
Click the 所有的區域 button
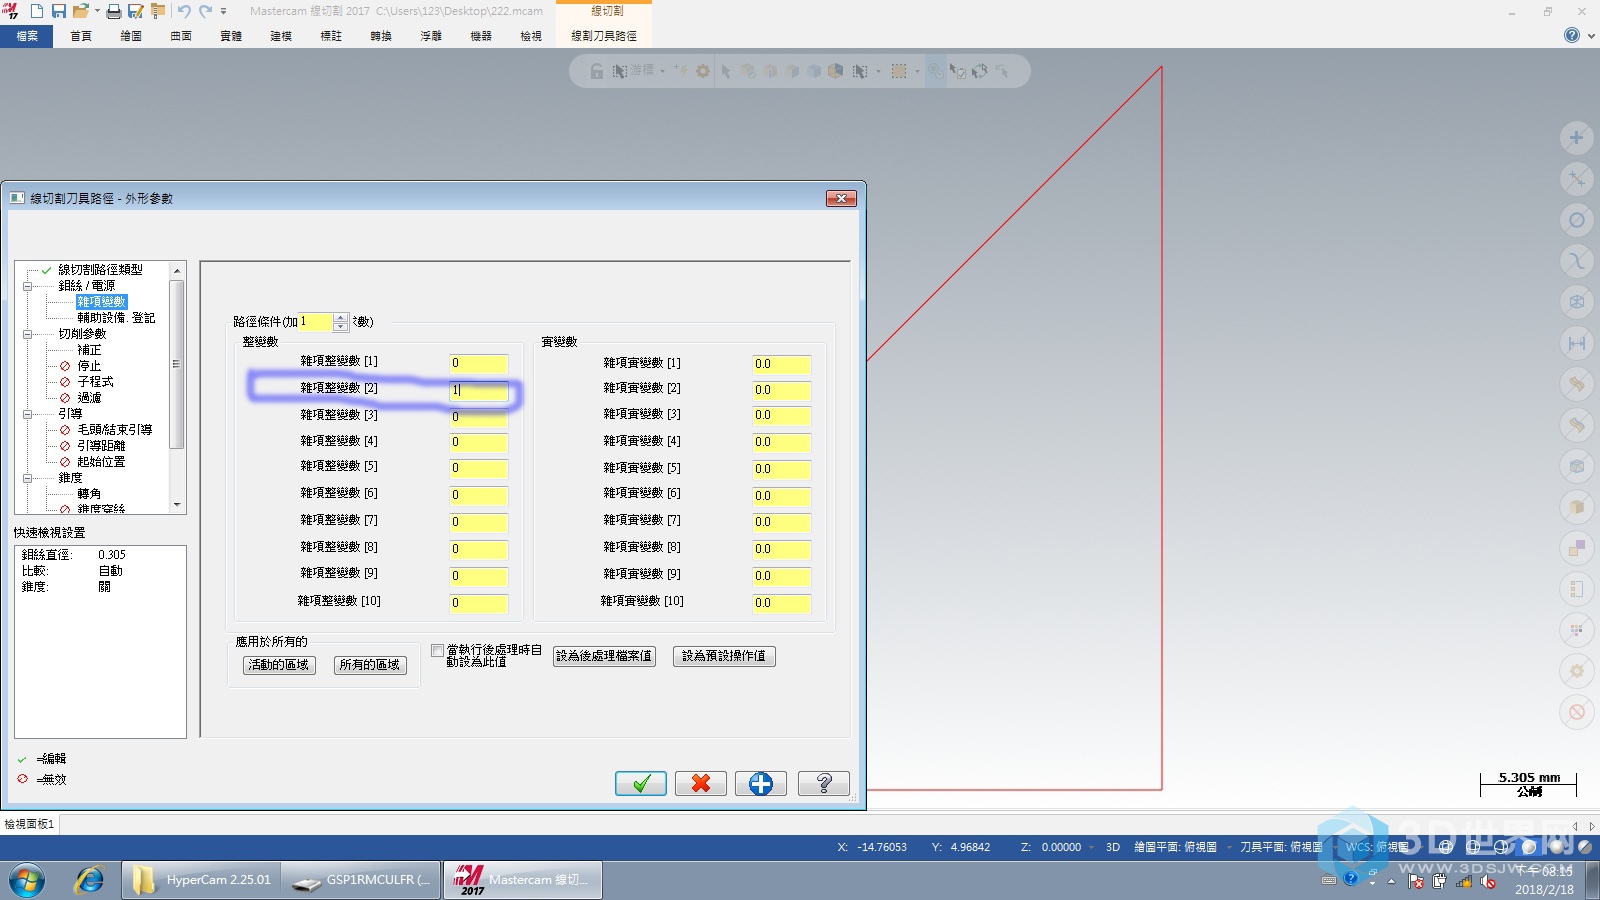click(x=370, y=665)
